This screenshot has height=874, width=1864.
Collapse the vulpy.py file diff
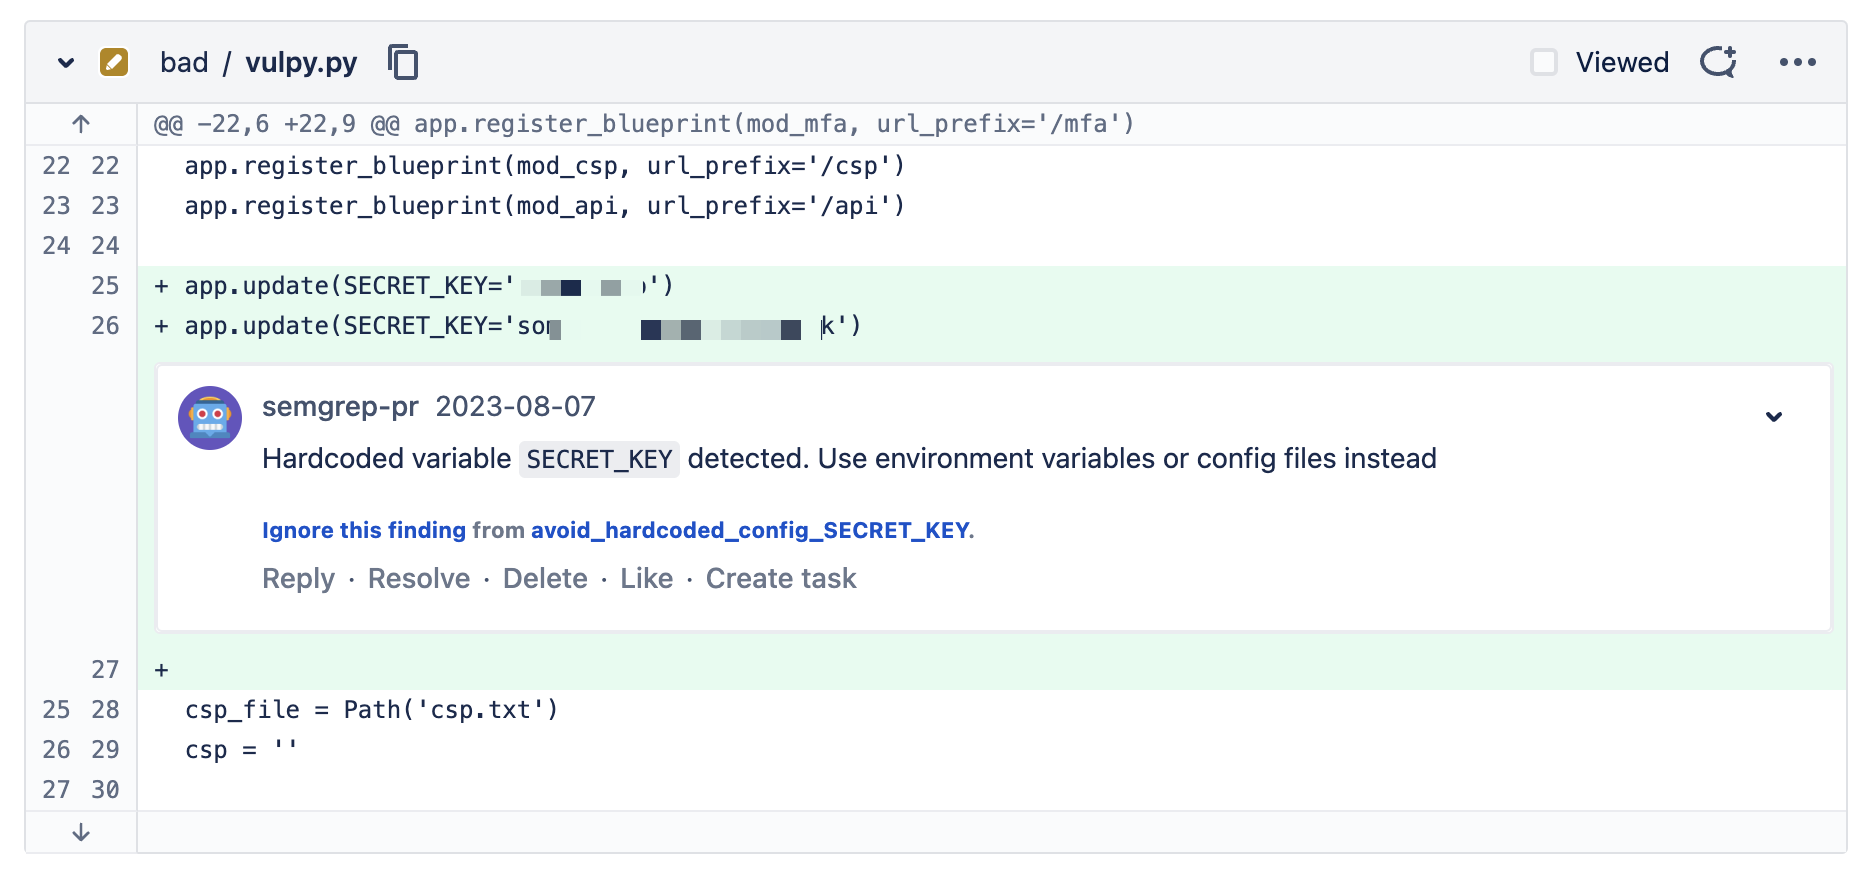coord(66,62)
